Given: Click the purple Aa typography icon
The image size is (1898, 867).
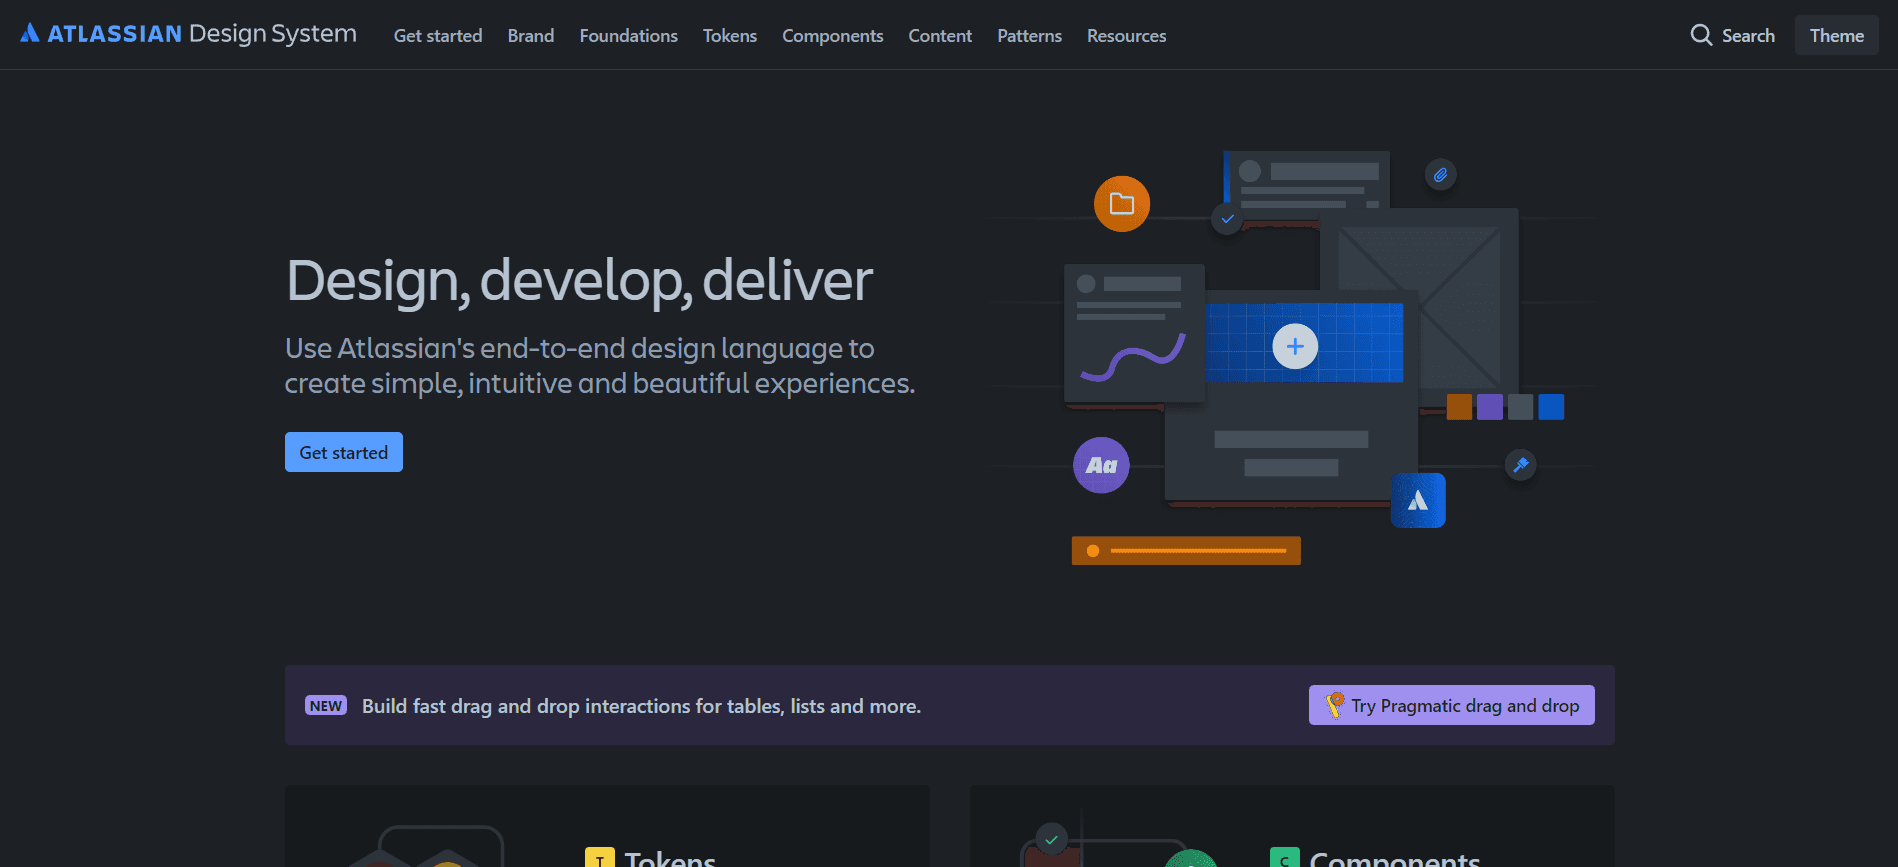Looking at the screenshot, I should click(x=1101, y=465).
